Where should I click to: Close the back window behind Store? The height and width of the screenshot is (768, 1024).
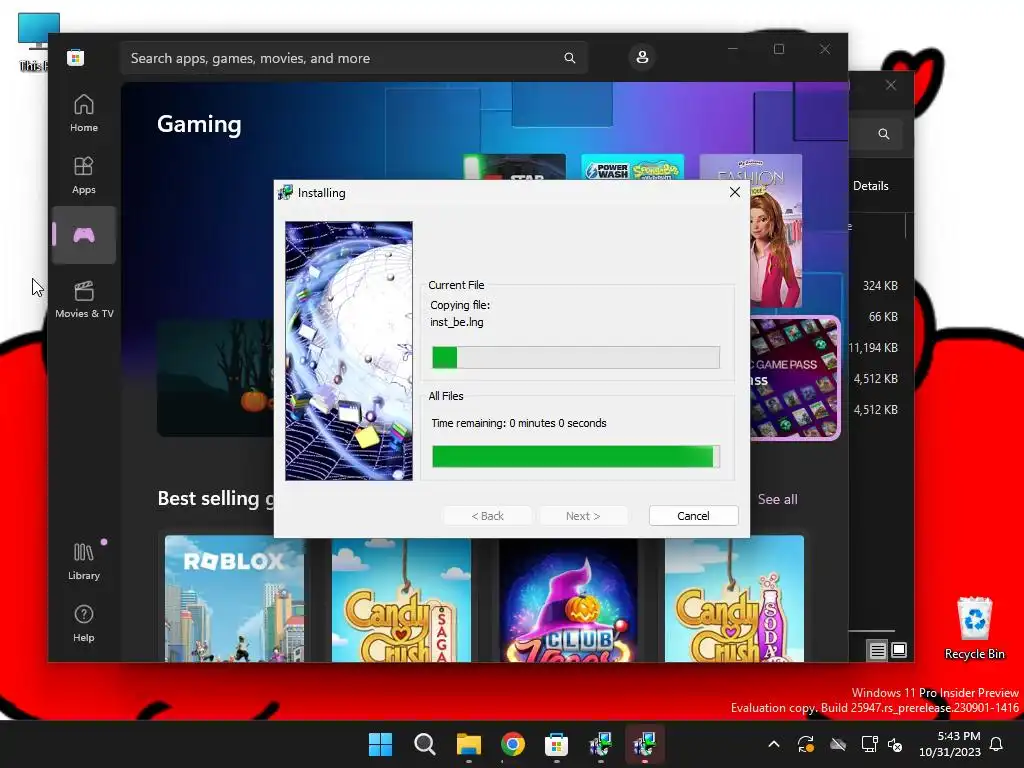[x=891, y=86]
